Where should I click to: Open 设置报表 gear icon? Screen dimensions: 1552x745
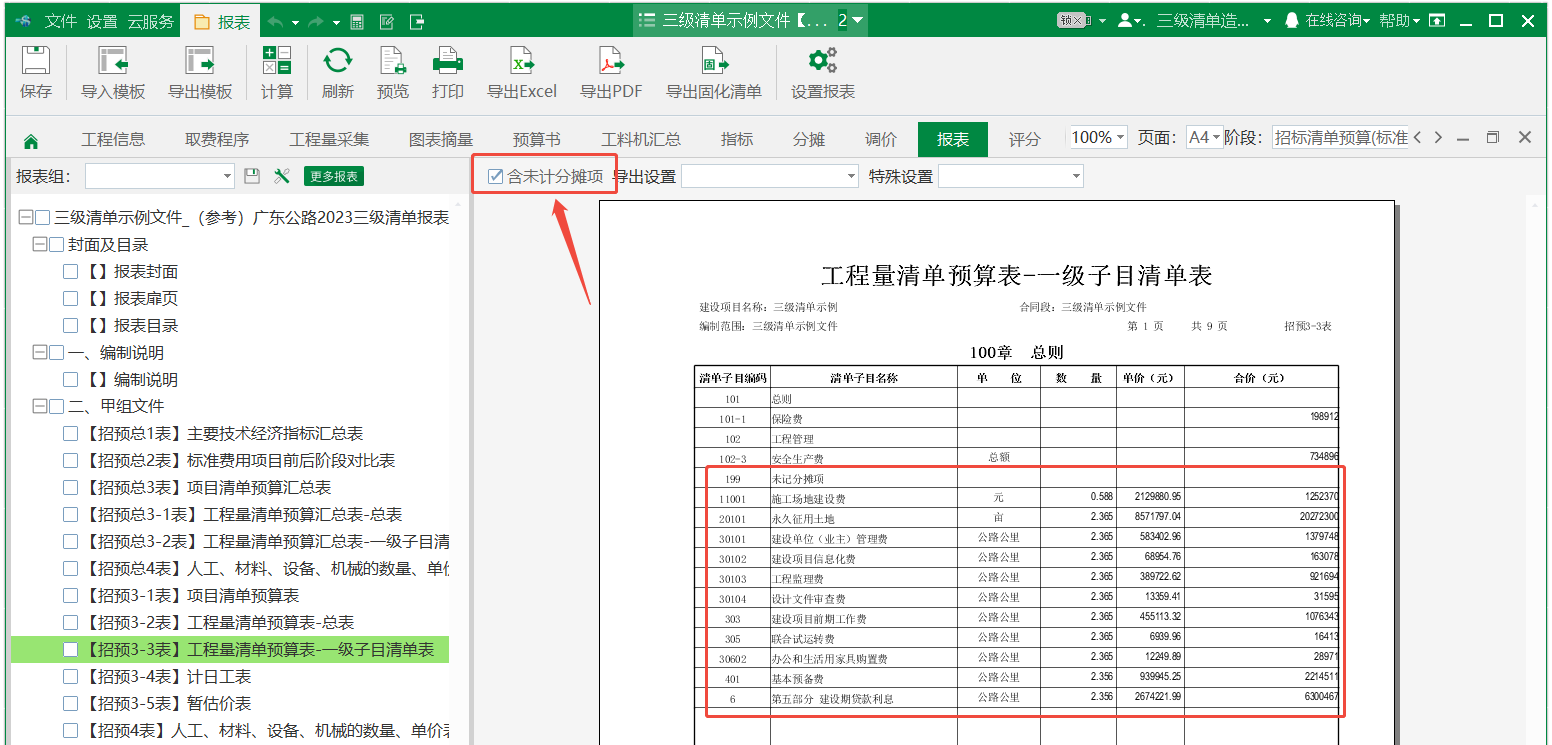823,61
